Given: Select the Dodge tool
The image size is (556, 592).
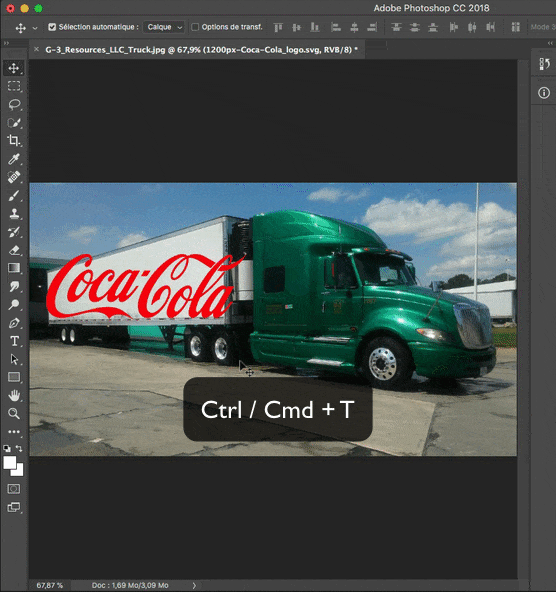Looking at the screenshot, I should pos(14,304).
